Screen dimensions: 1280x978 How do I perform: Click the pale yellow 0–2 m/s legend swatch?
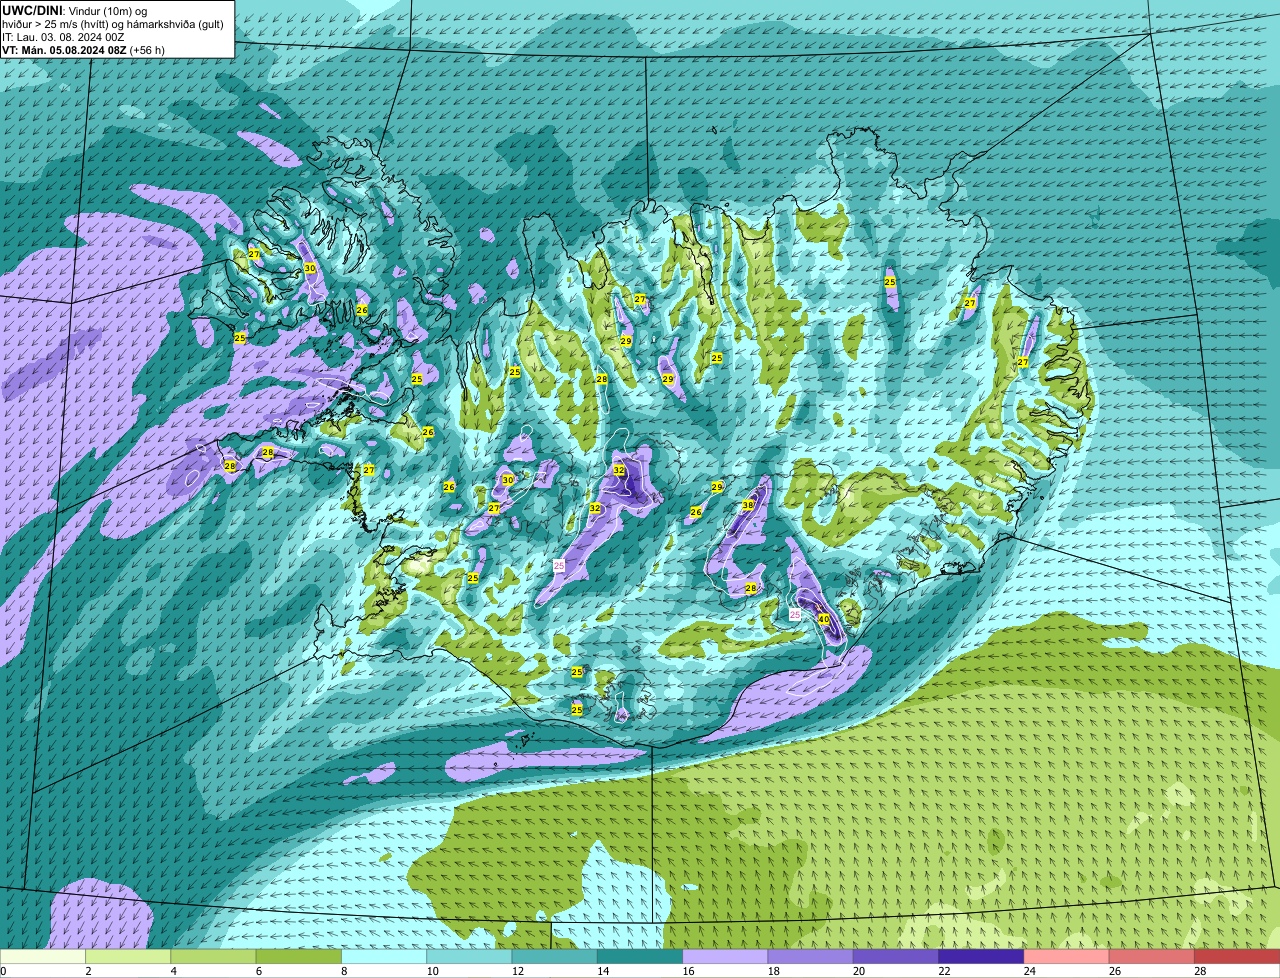43,956
